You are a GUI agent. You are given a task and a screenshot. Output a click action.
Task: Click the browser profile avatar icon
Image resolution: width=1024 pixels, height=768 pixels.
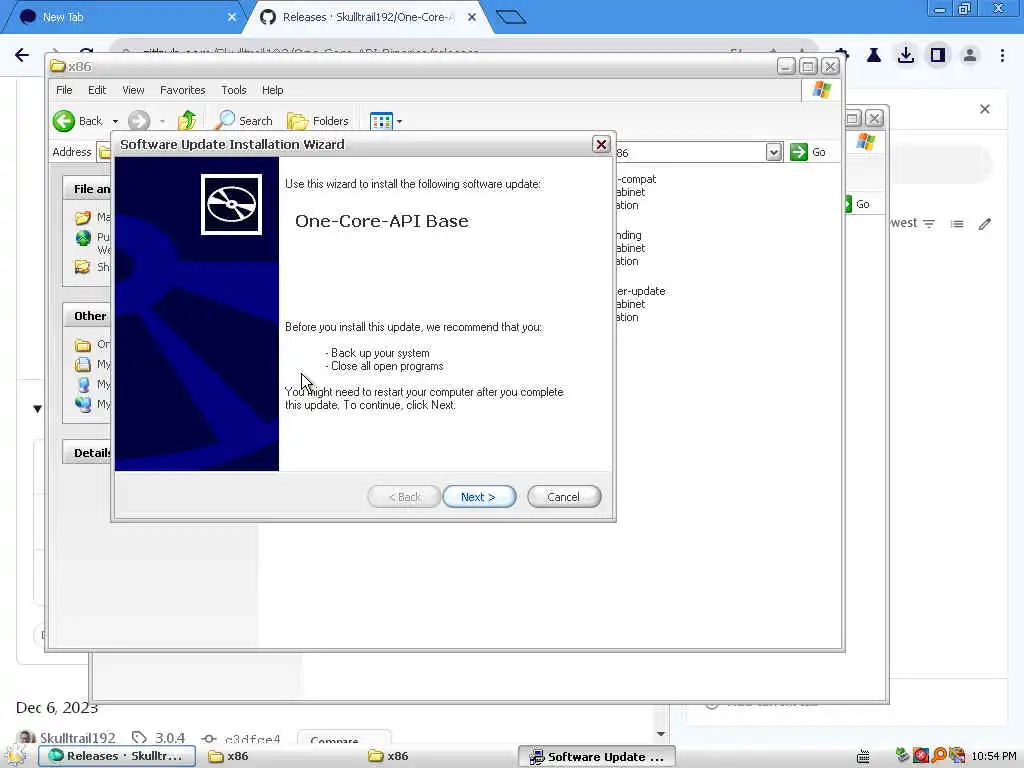(x=970, y=56)
